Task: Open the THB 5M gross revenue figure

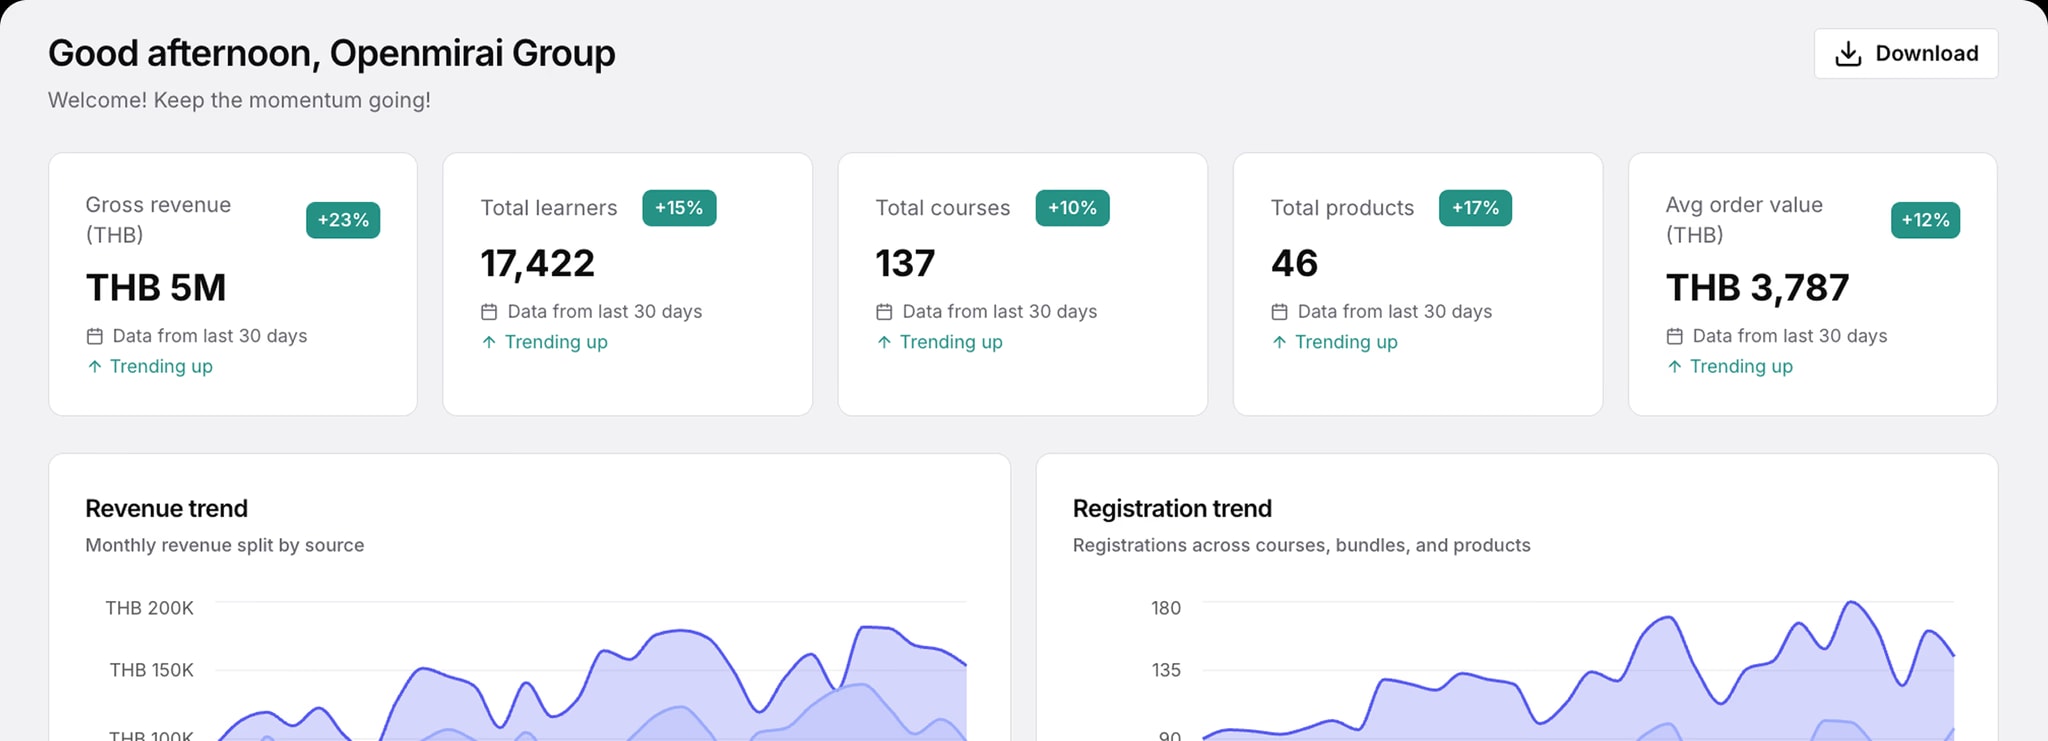Action: pos(156,288)
